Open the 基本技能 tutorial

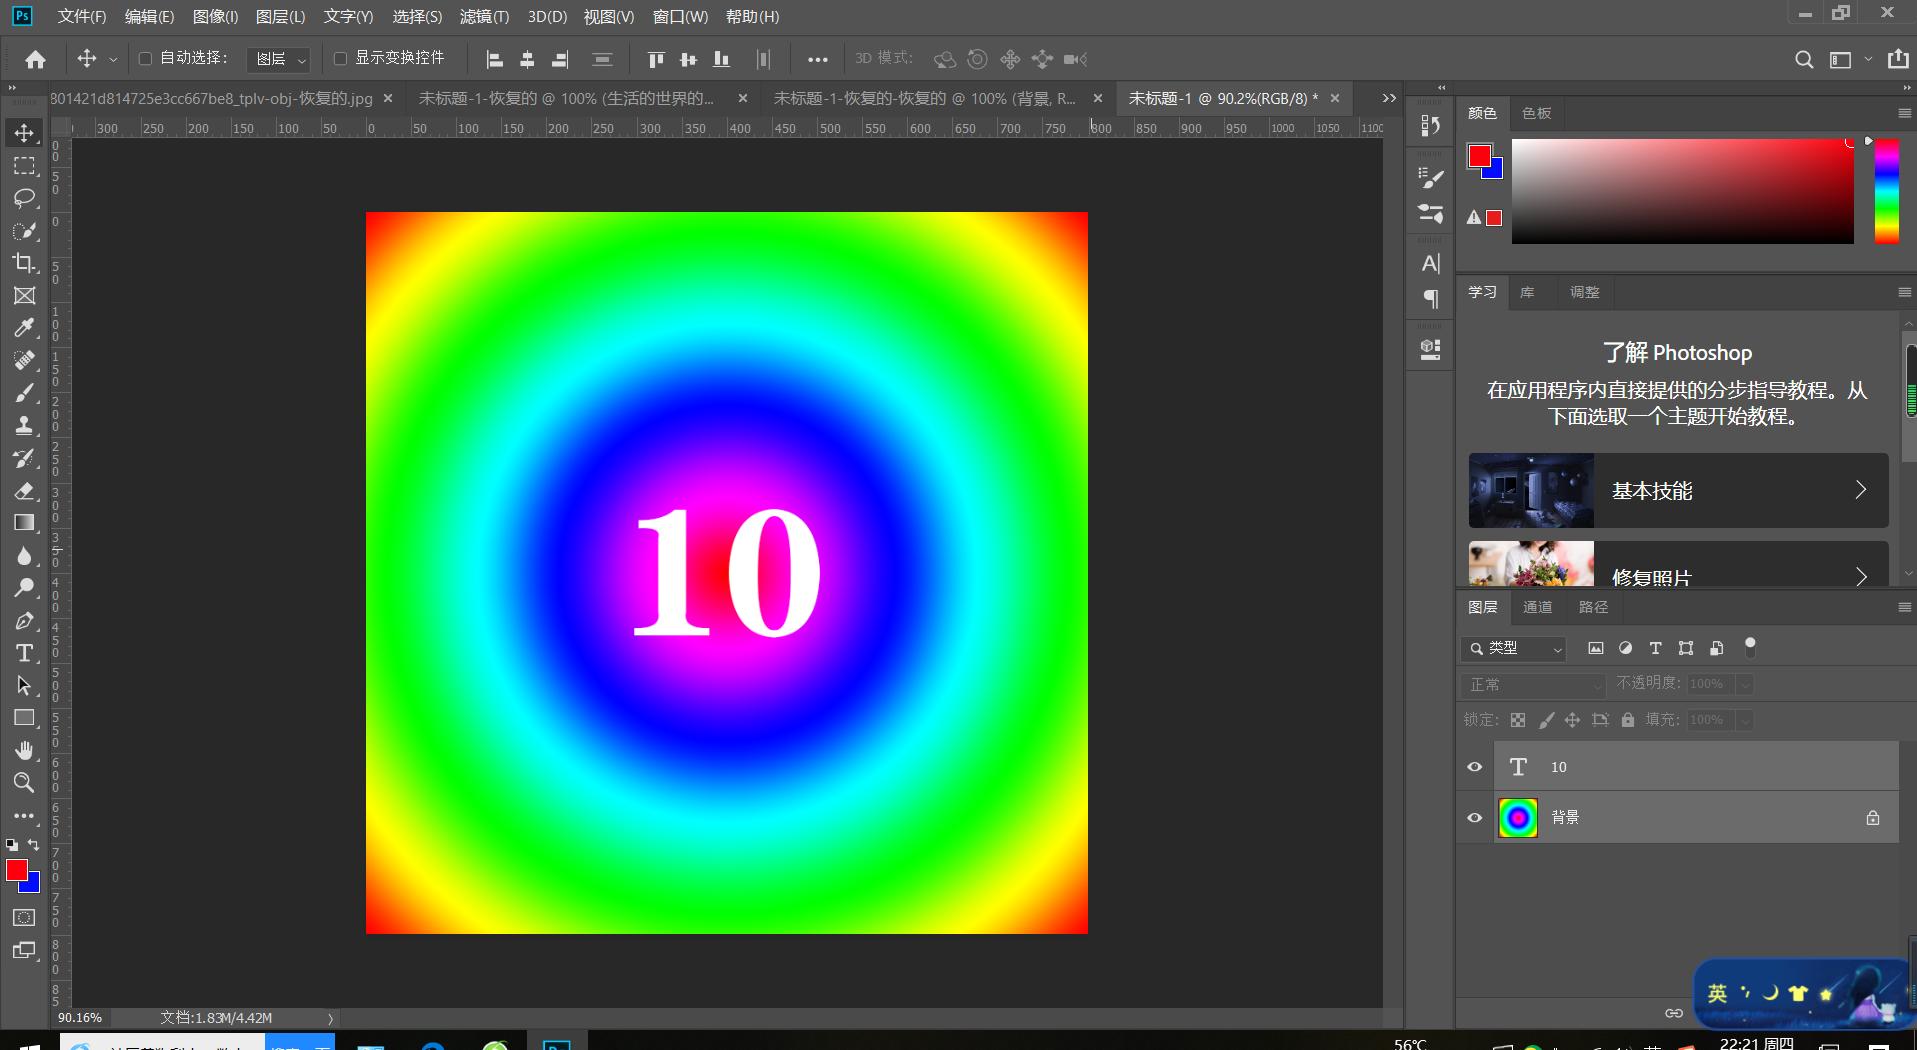click(x=1678, y=491)
